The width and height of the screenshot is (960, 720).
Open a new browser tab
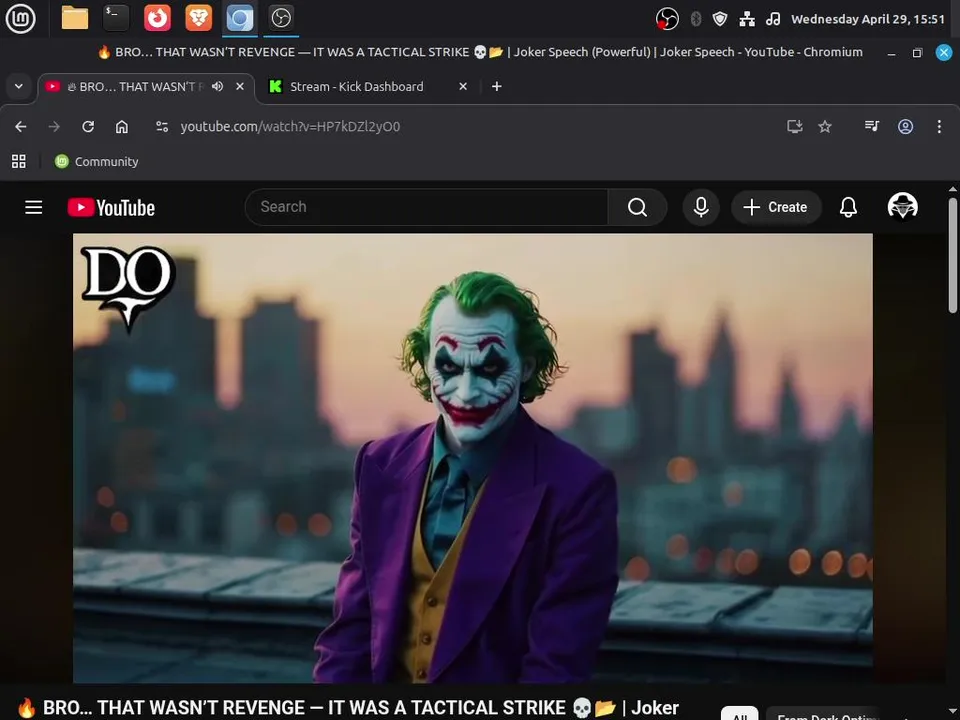pos(497,87)
